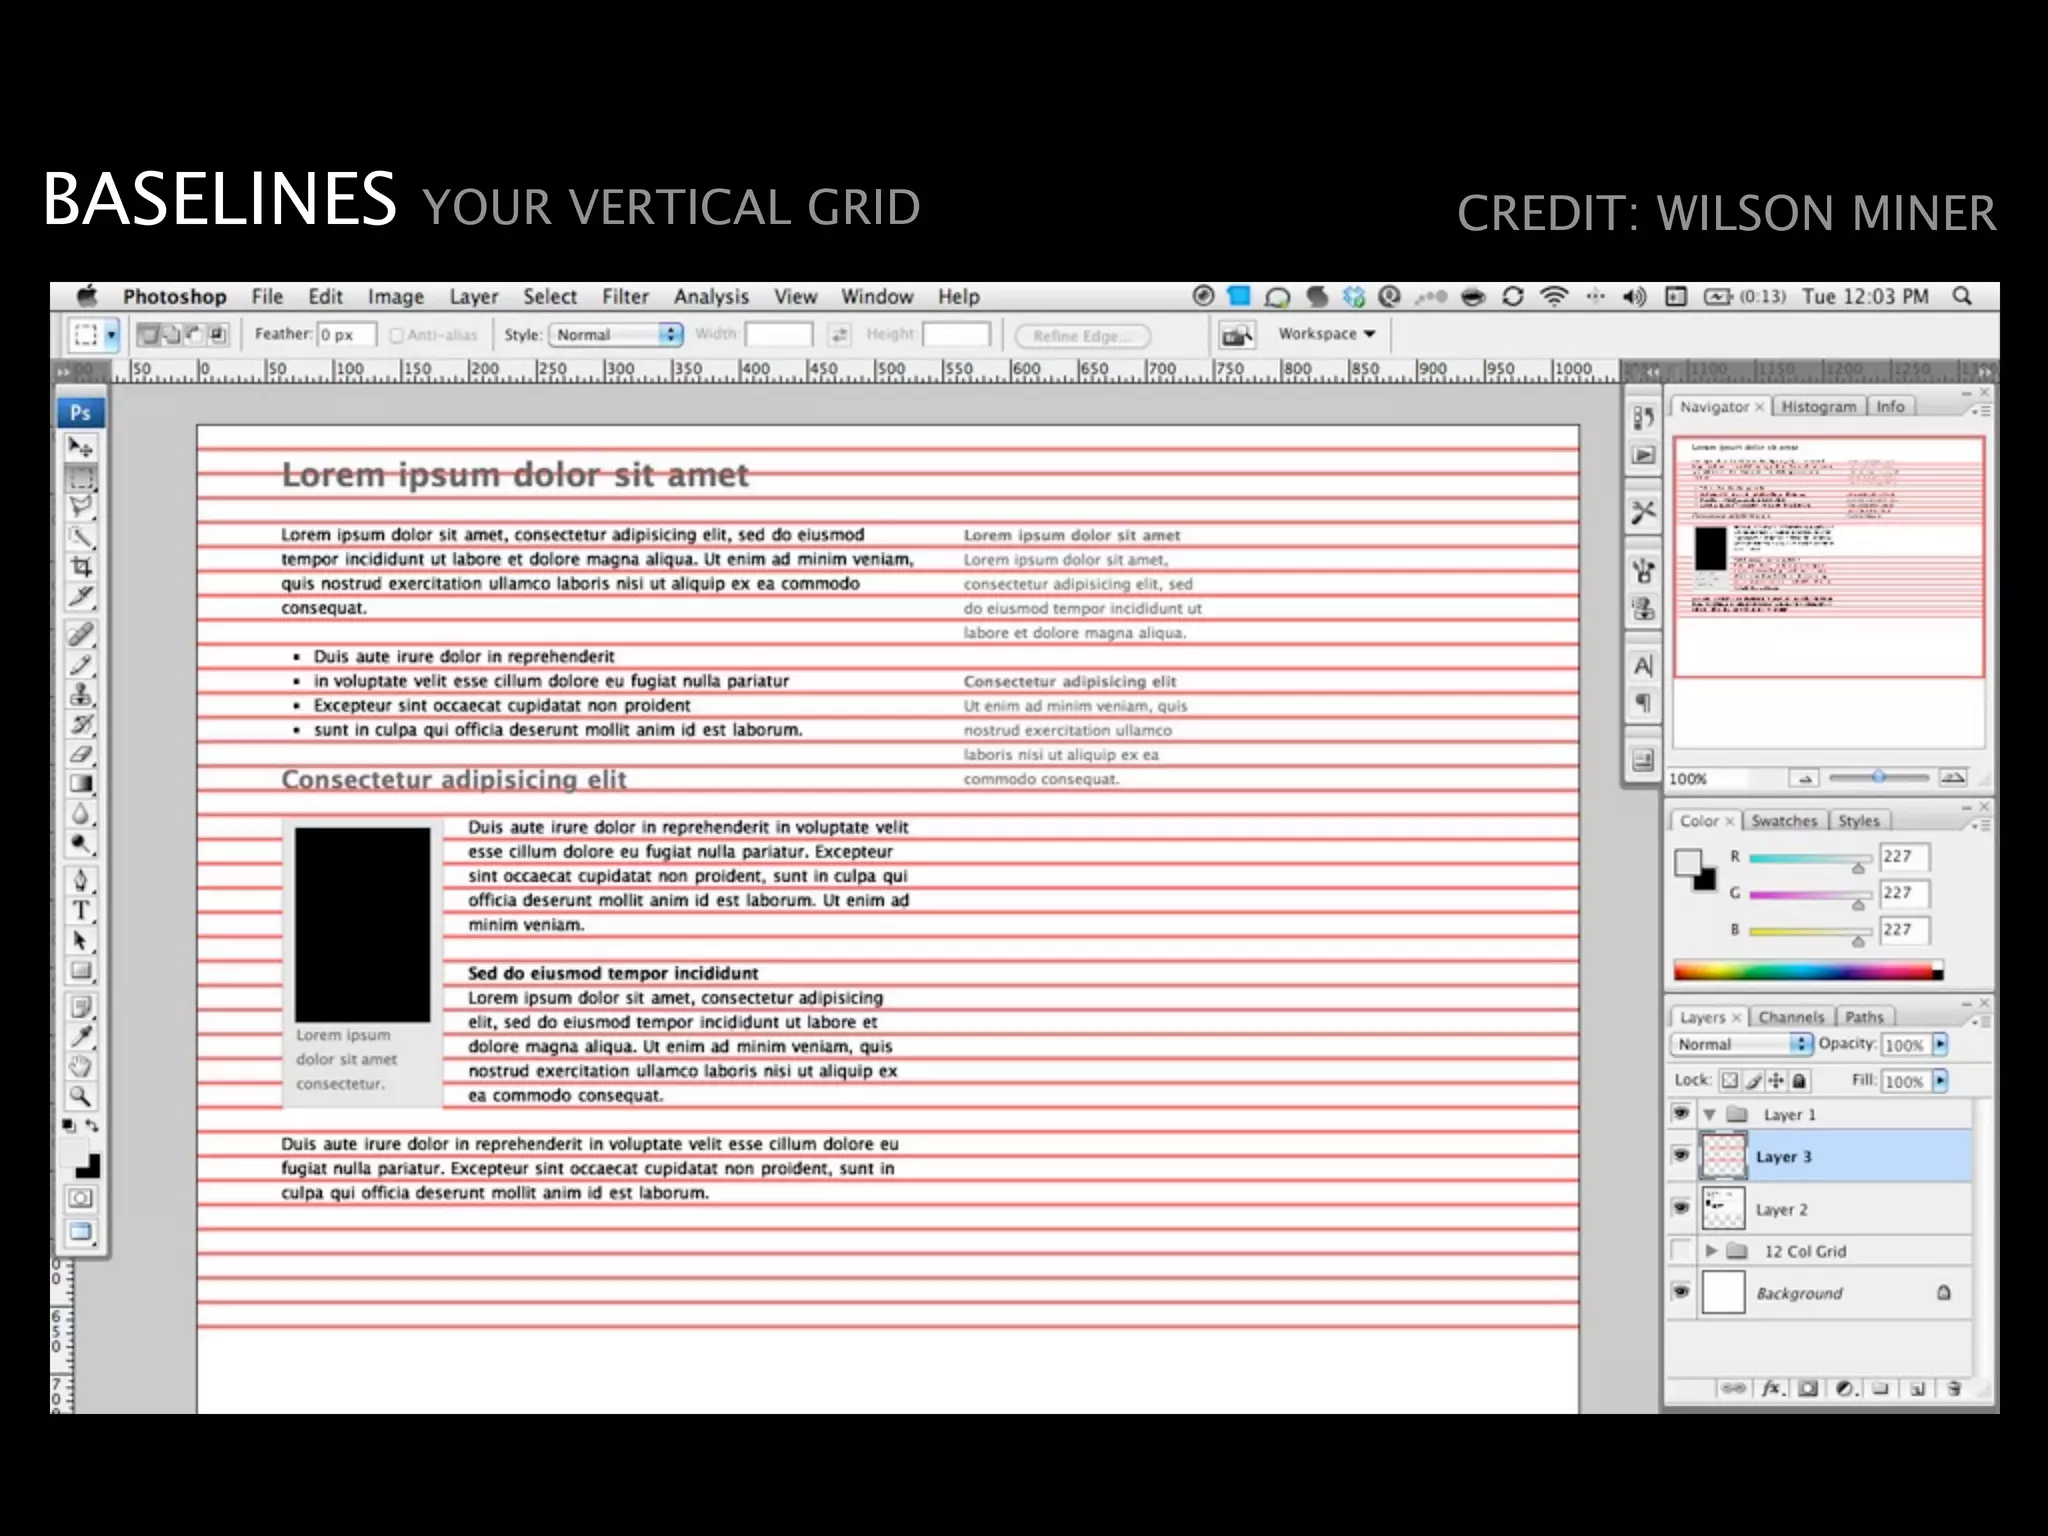Select the Healing Brush tool
The image size is (2048, 1536).
tap(81, 634)
